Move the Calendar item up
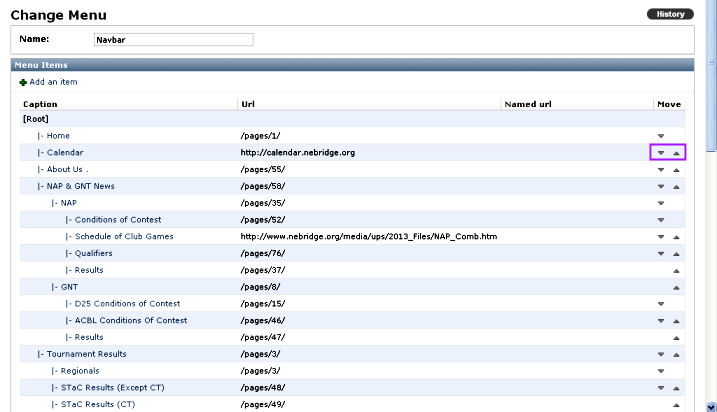 pos(677,153)
